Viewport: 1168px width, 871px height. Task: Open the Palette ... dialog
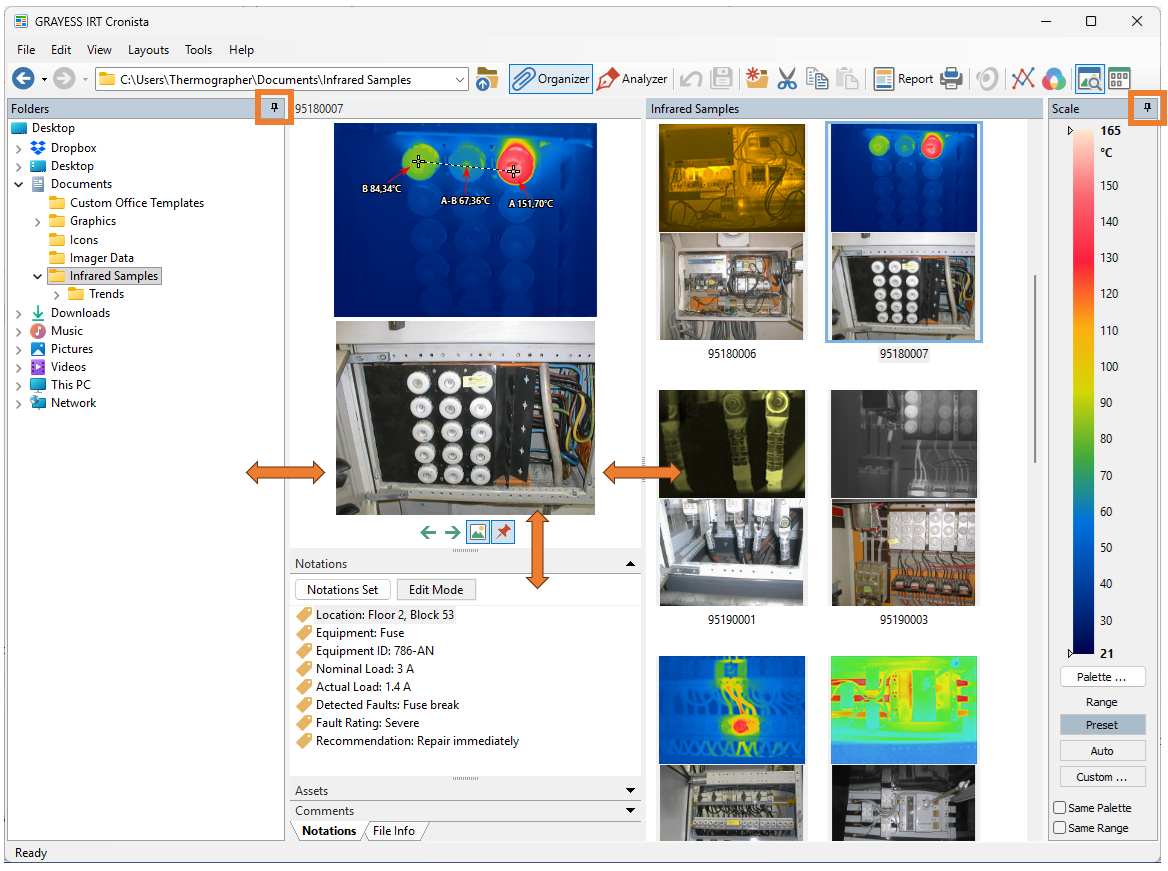pos(1102,677)
